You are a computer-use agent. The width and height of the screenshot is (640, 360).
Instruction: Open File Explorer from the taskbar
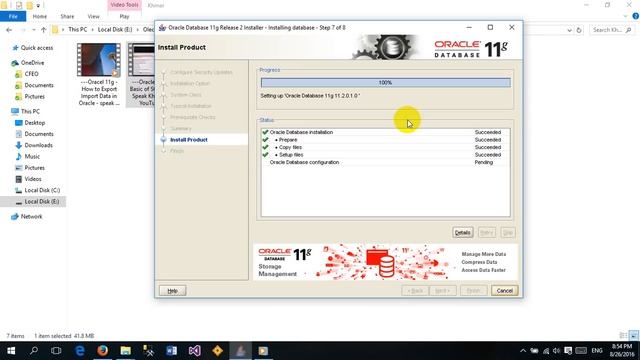[x=125, y=351]
